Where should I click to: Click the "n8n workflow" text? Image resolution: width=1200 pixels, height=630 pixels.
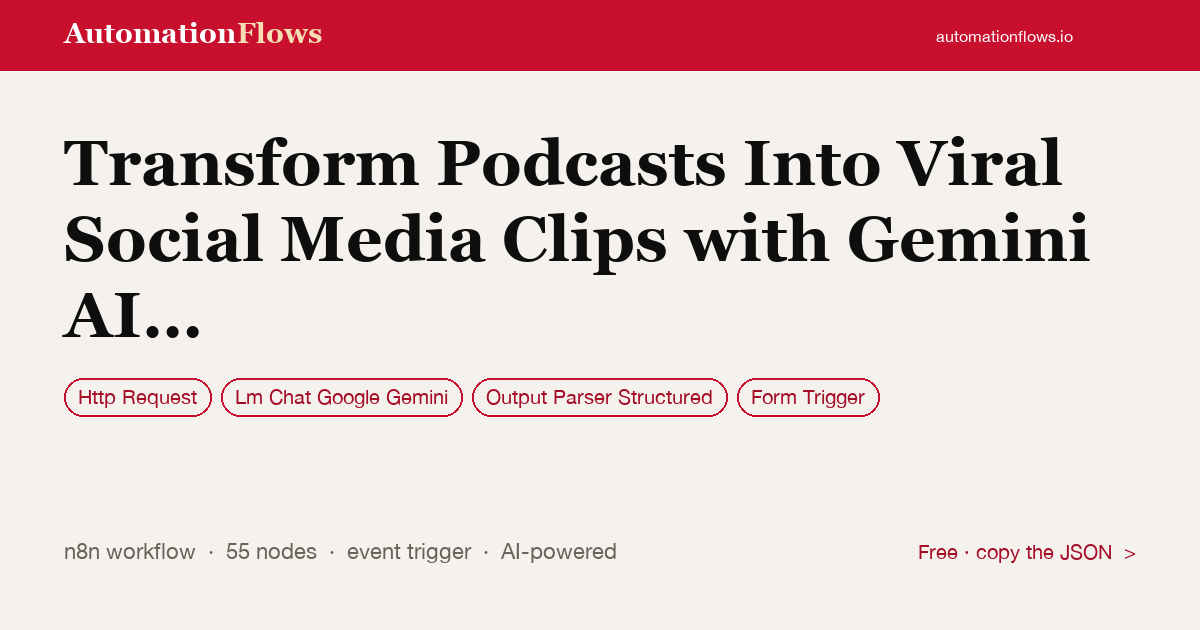click(x=130, y=551)
